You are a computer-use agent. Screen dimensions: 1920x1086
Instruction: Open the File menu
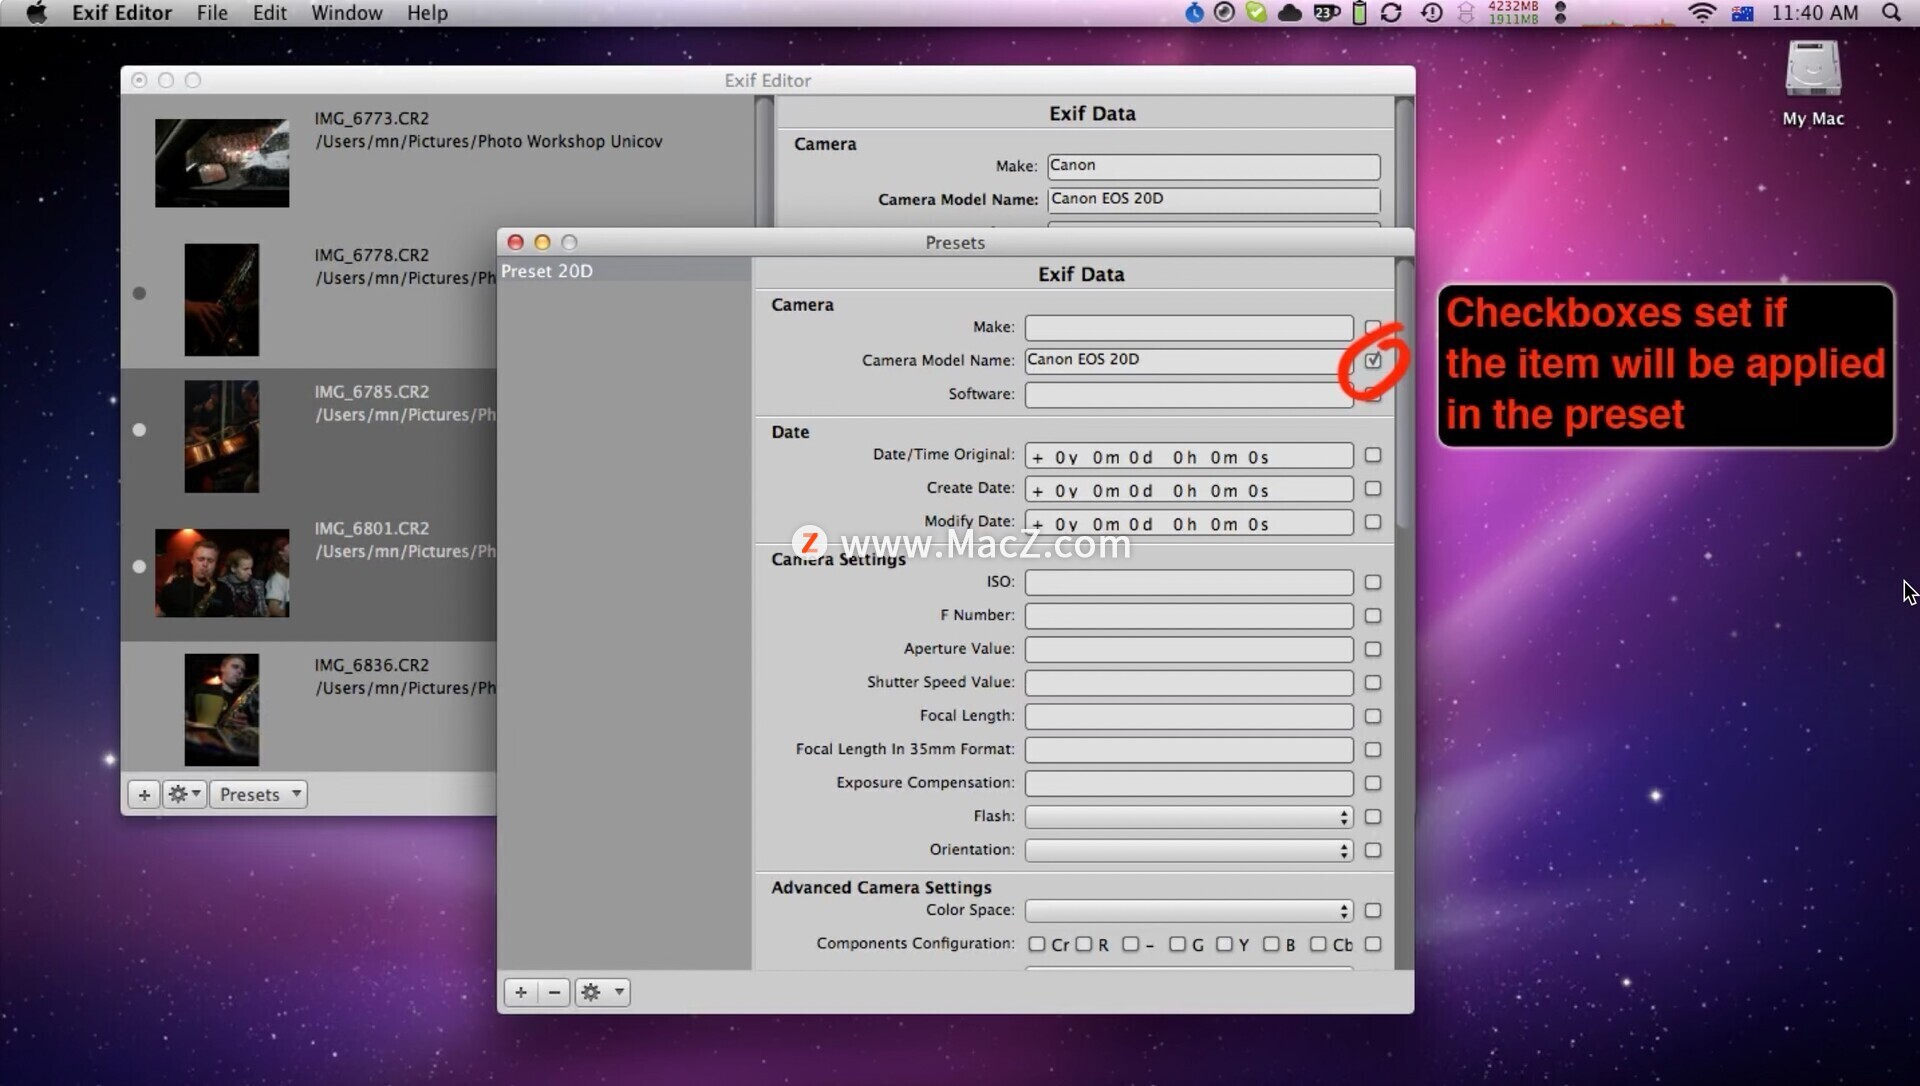point(212,13)
